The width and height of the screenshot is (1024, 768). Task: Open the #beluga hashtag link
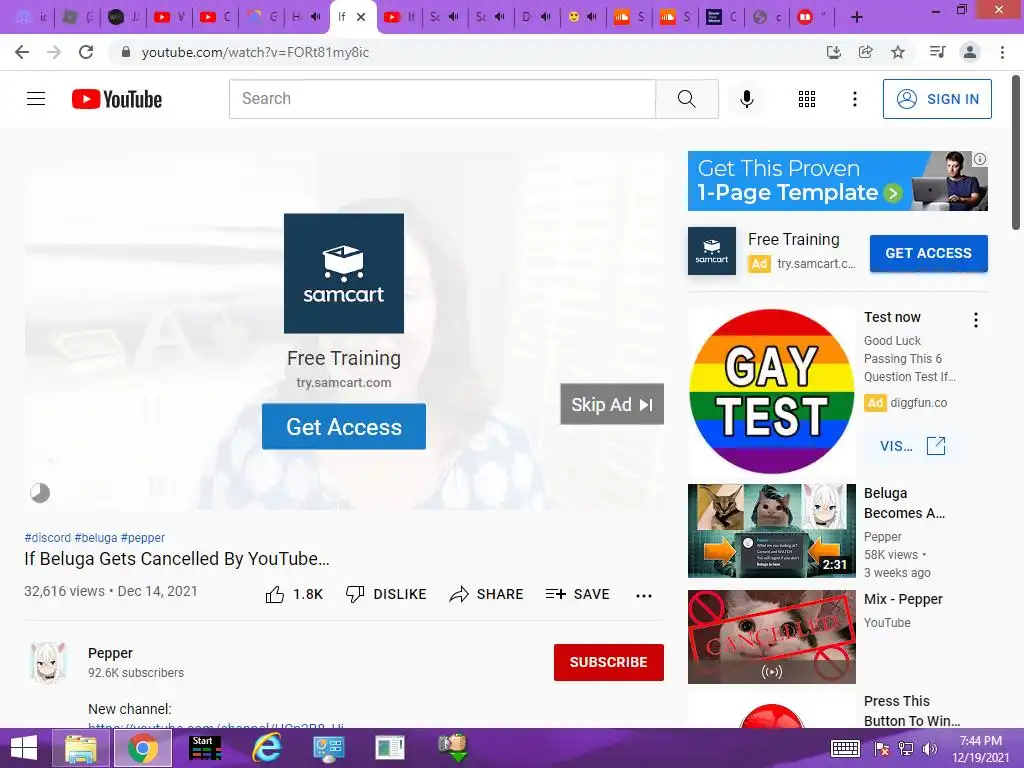(96, 537)
